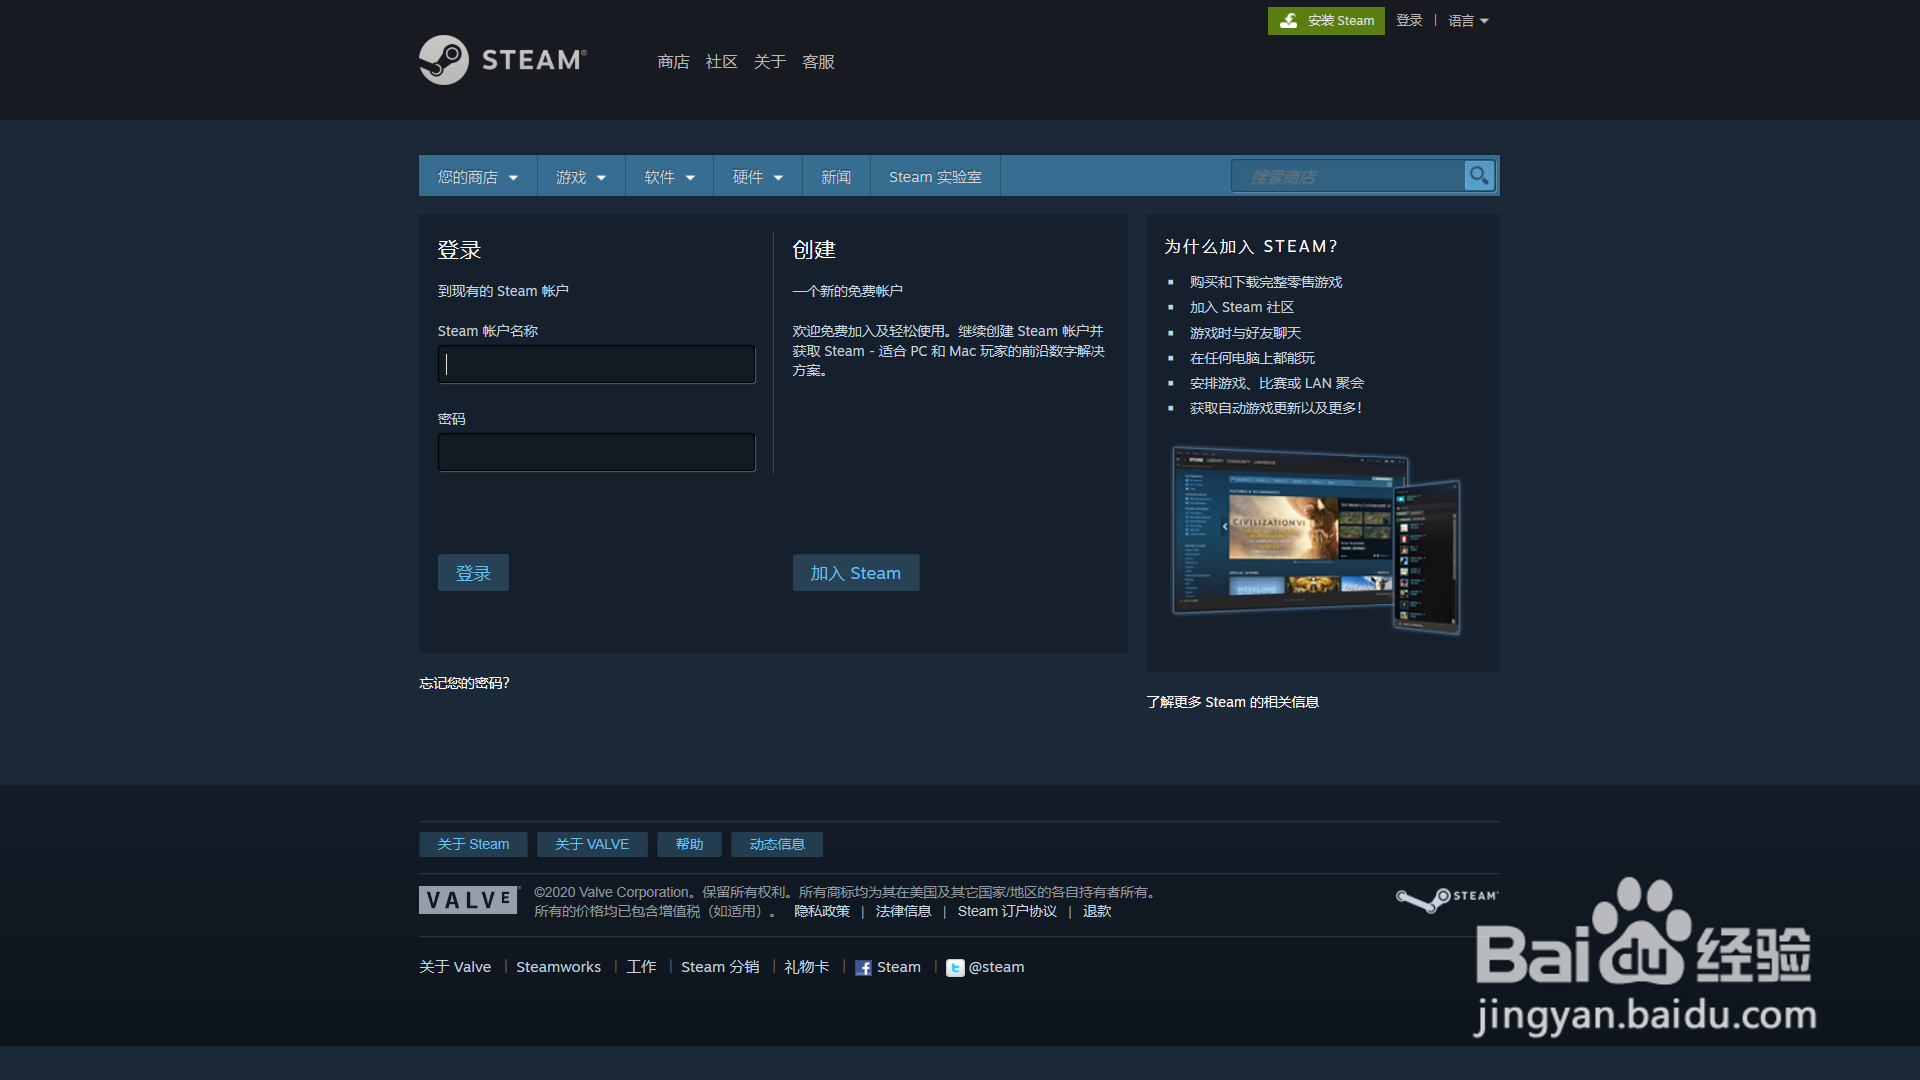Click the Steam logo in the header
Screen dimensions: 1920x1080
pyautogui.click(x=503, y=60)
